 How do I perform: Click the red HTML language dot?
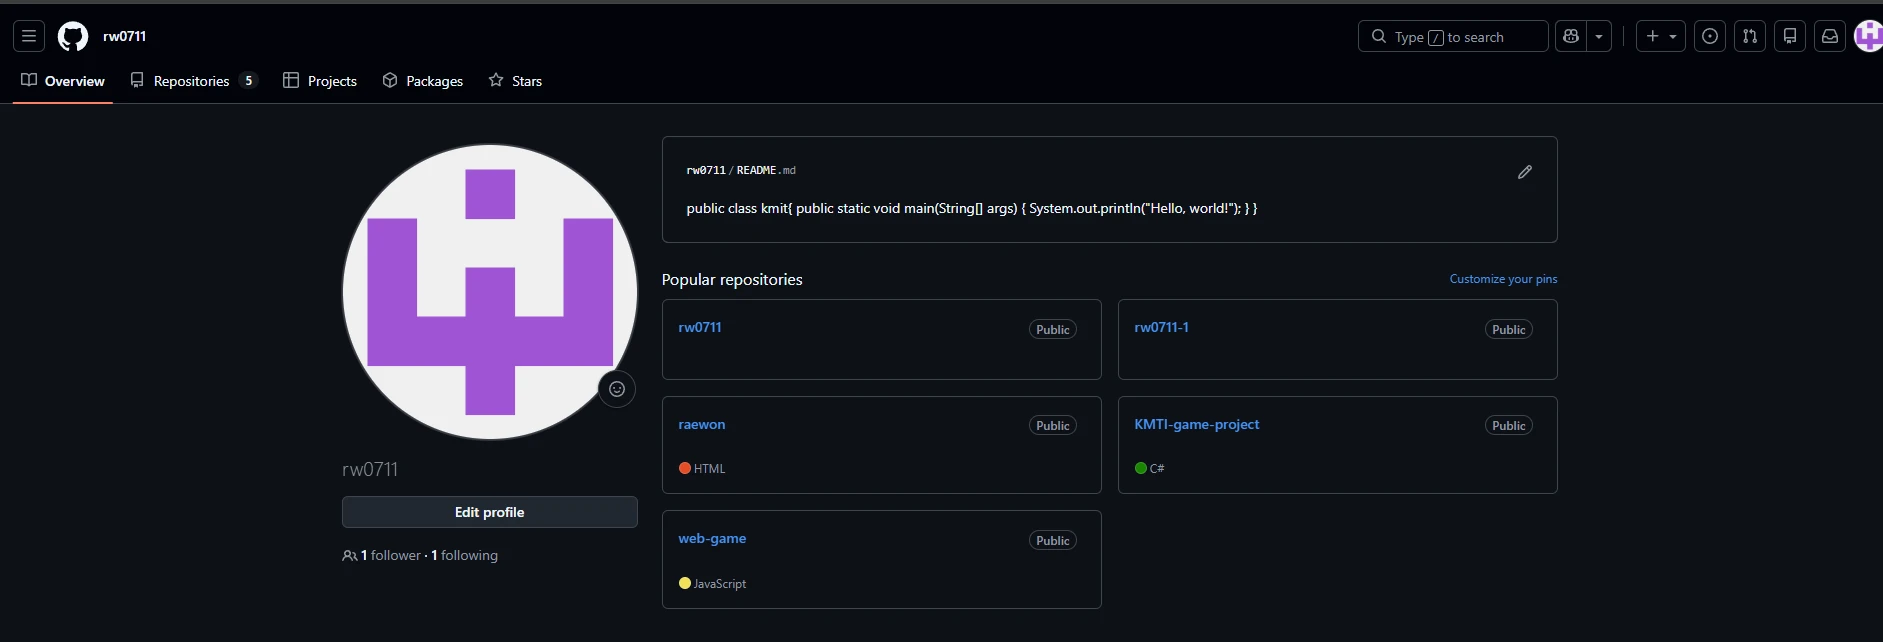[685, 468]
